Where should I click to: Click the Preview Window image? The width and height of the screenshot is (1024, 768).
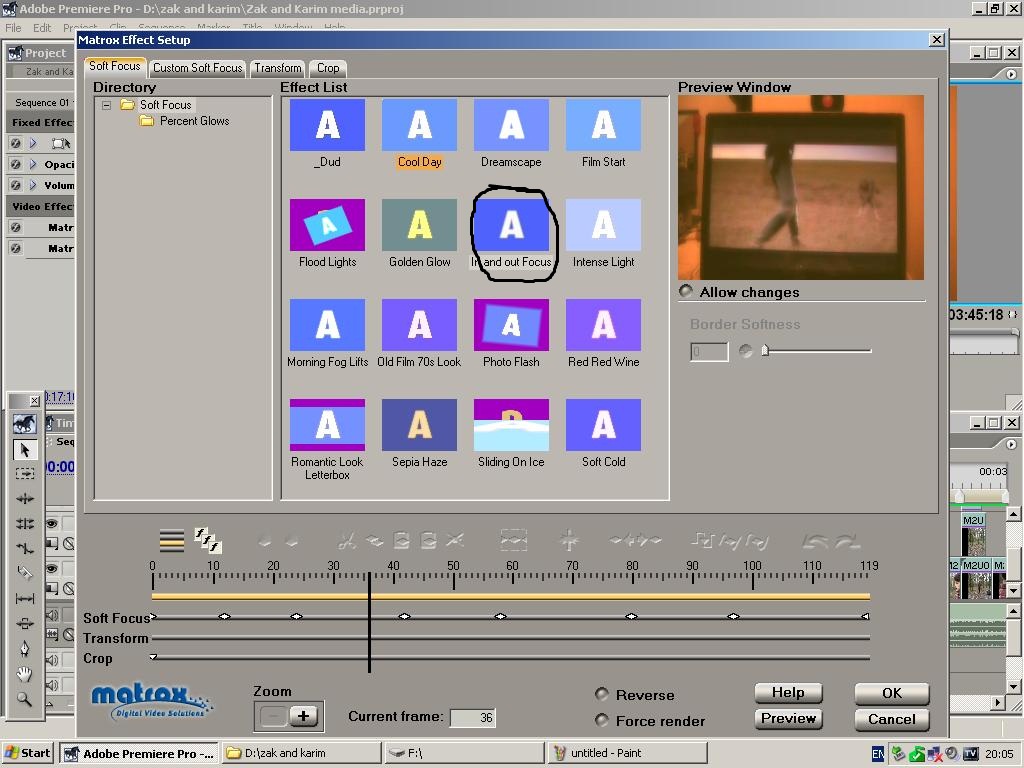[801, 187]
